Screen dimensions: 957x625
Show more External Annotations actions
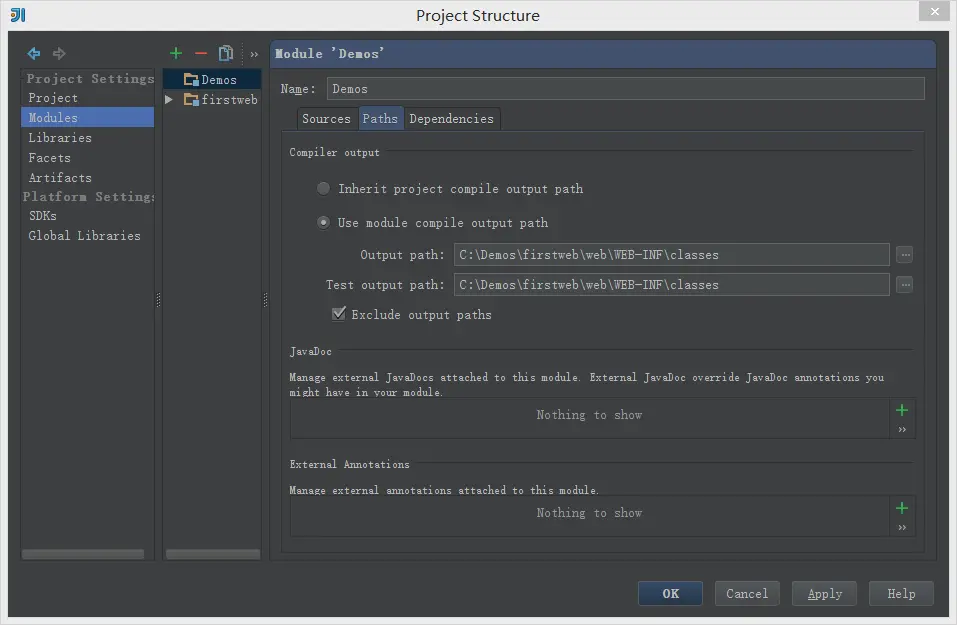click(902, 527)
